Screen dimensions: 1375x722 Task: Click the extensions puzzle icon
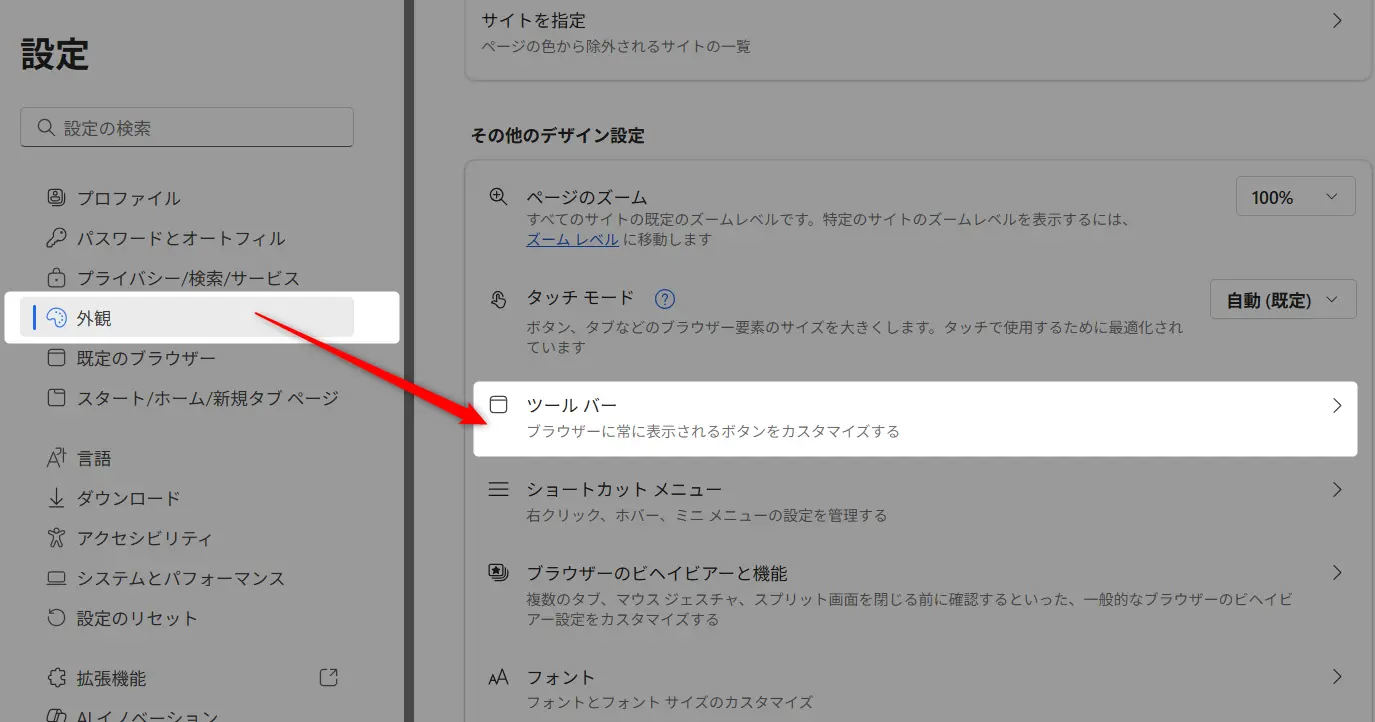57,678
